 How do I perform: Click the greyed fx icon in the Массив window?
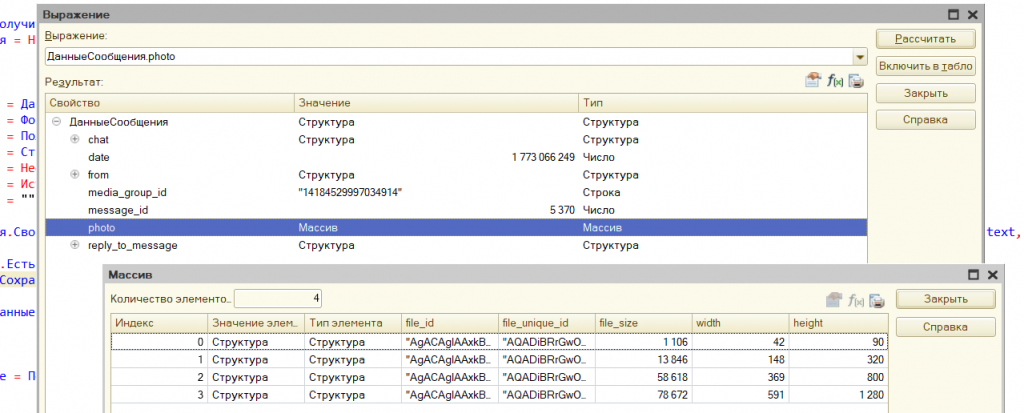tap(855, 300)
